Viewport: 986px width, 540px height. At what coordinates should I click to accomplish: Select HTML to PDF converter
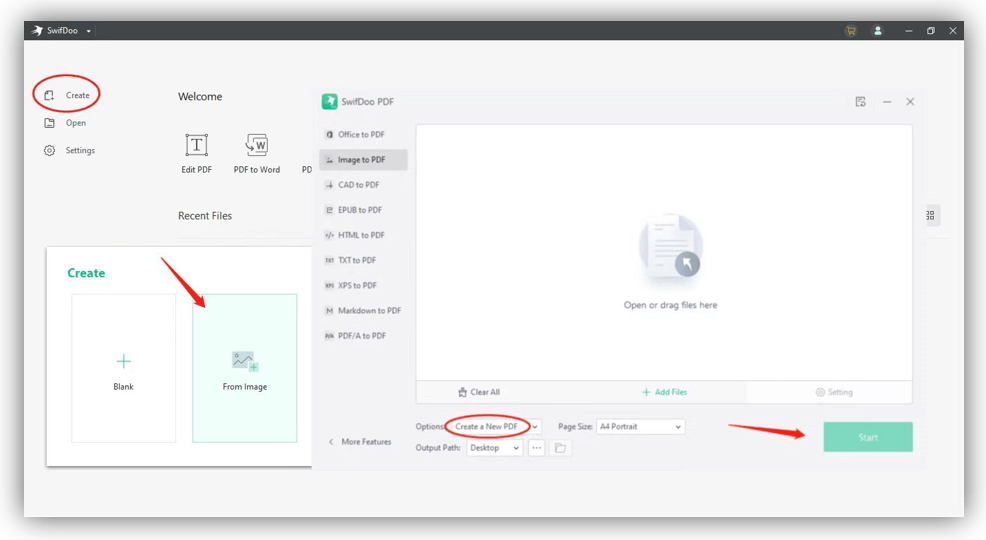coord(363,235)
